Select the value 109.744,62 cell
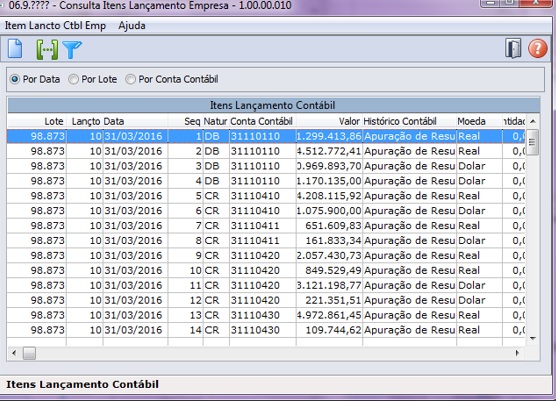 pyautogui.click(x=329, y=330)
